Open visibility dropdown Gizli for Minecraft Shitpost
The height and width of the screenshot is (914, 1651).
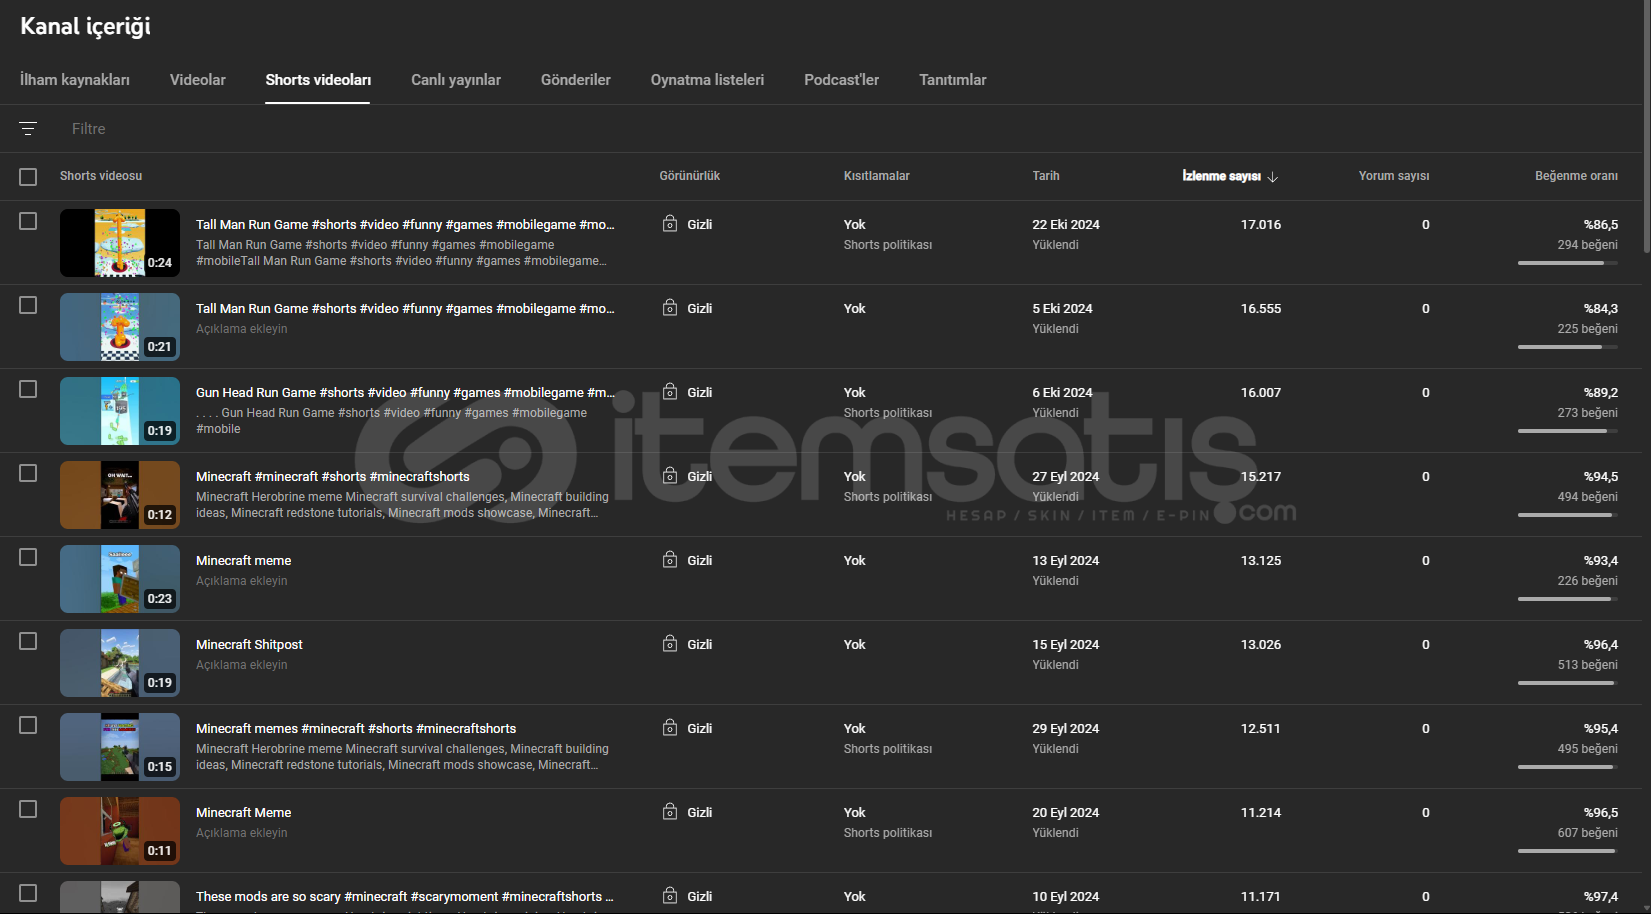click(699, 645)
